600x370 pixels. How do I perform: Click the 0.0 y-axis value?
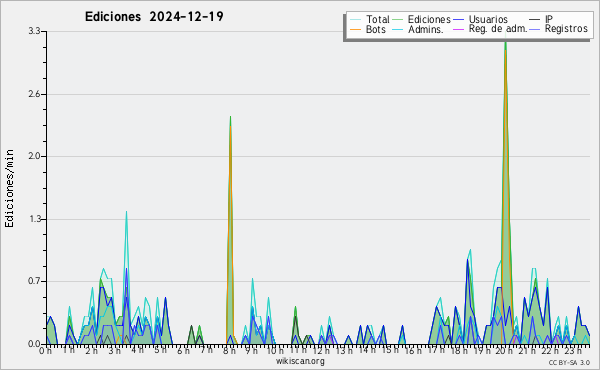[x=34, y=344]
